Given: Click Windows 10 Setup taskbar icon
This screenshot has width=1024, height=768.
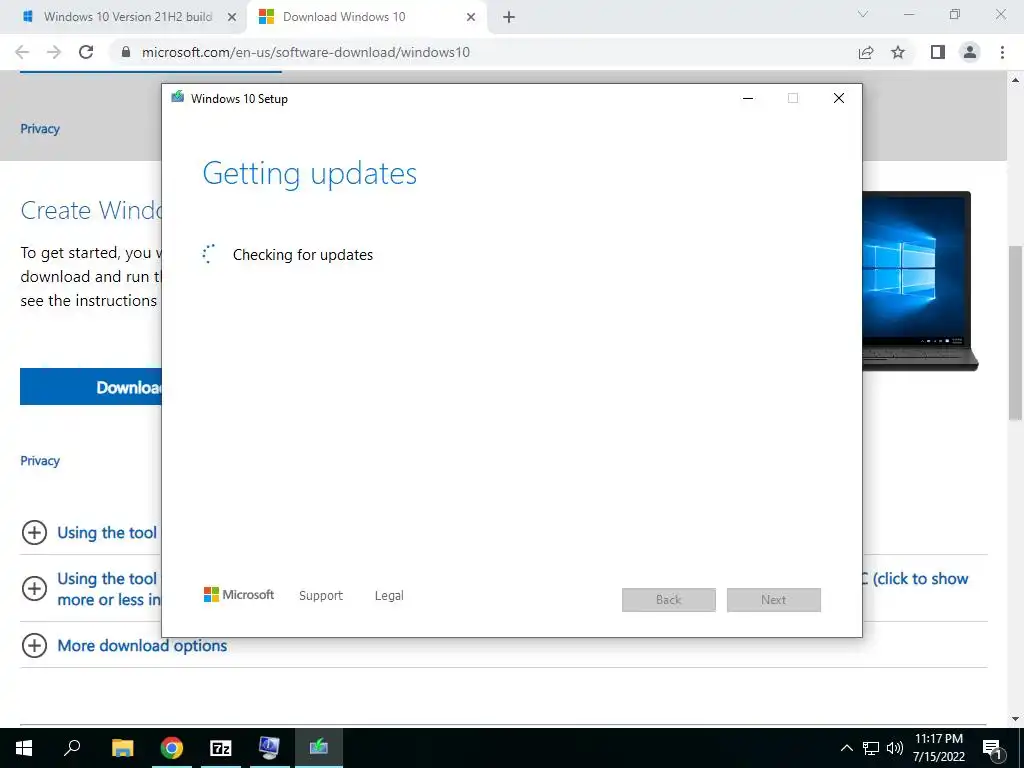Looking at the screenshot, I should (x=319, y=748).
